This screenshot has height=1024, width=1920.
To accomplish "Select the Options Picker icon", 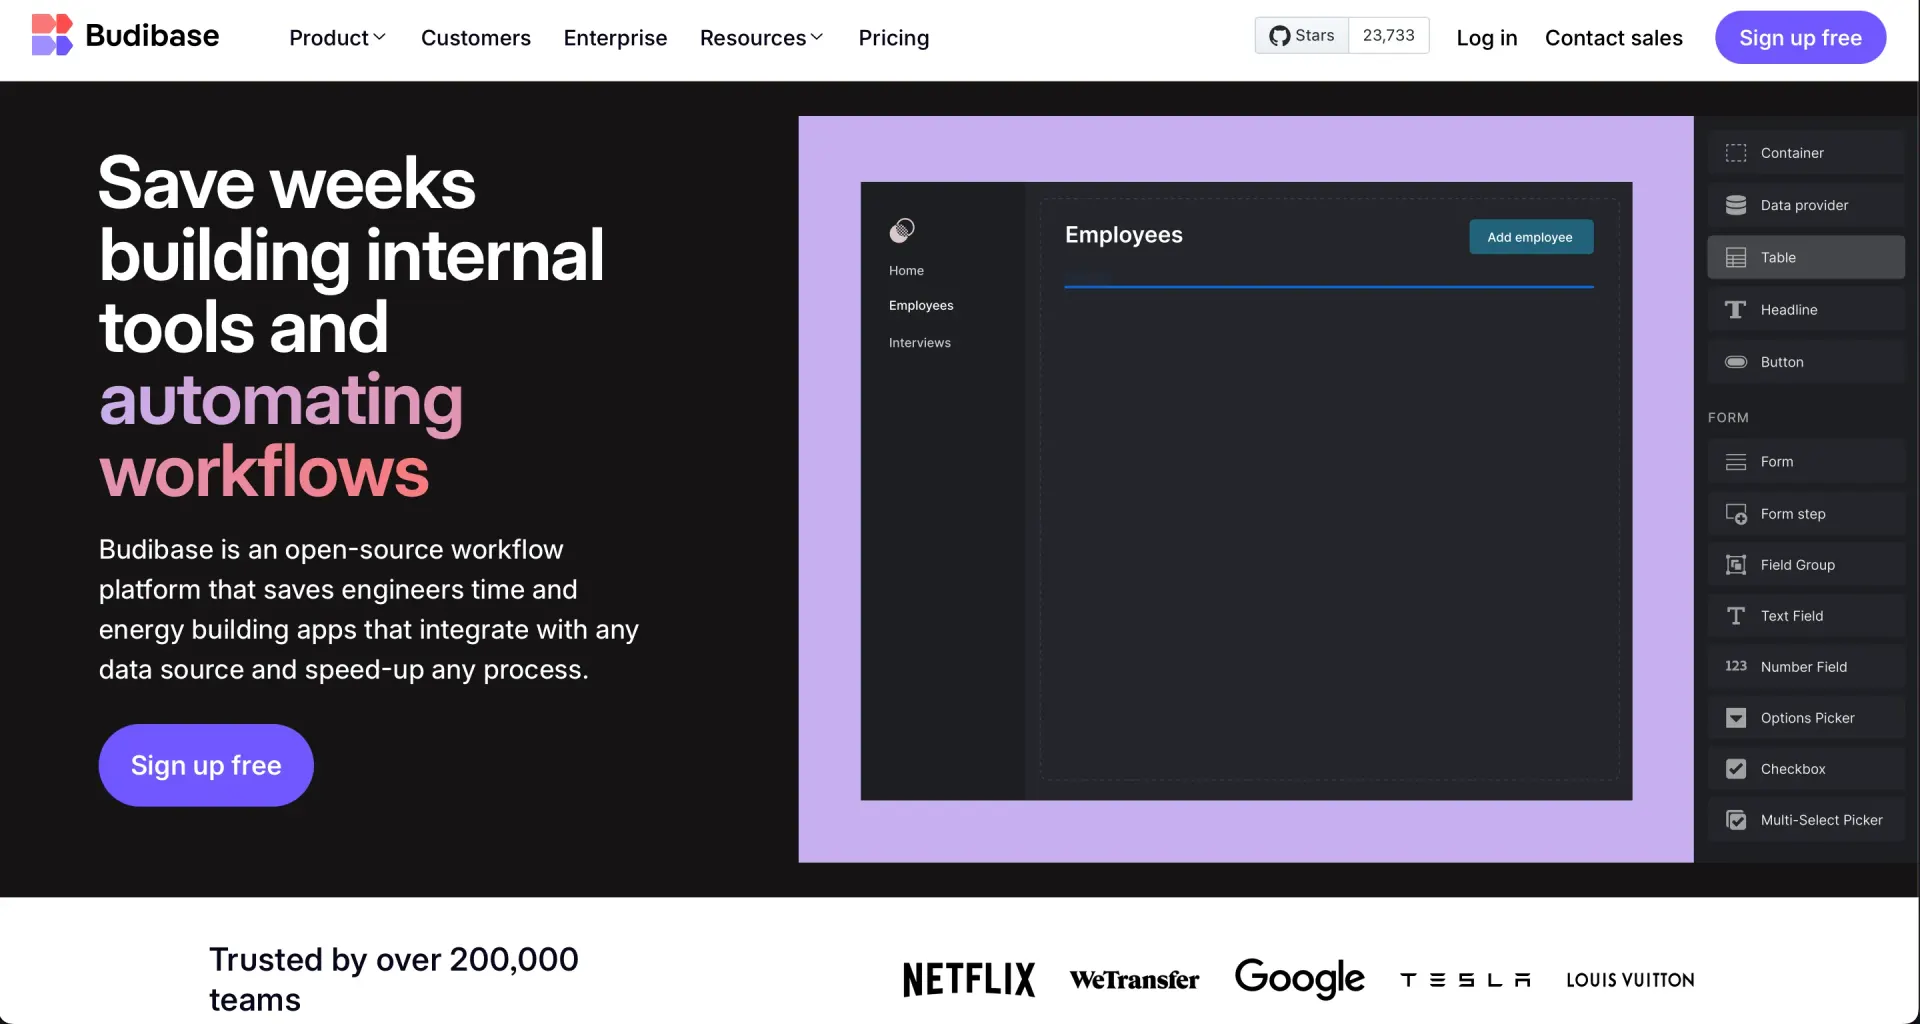I will point(1736,718).
